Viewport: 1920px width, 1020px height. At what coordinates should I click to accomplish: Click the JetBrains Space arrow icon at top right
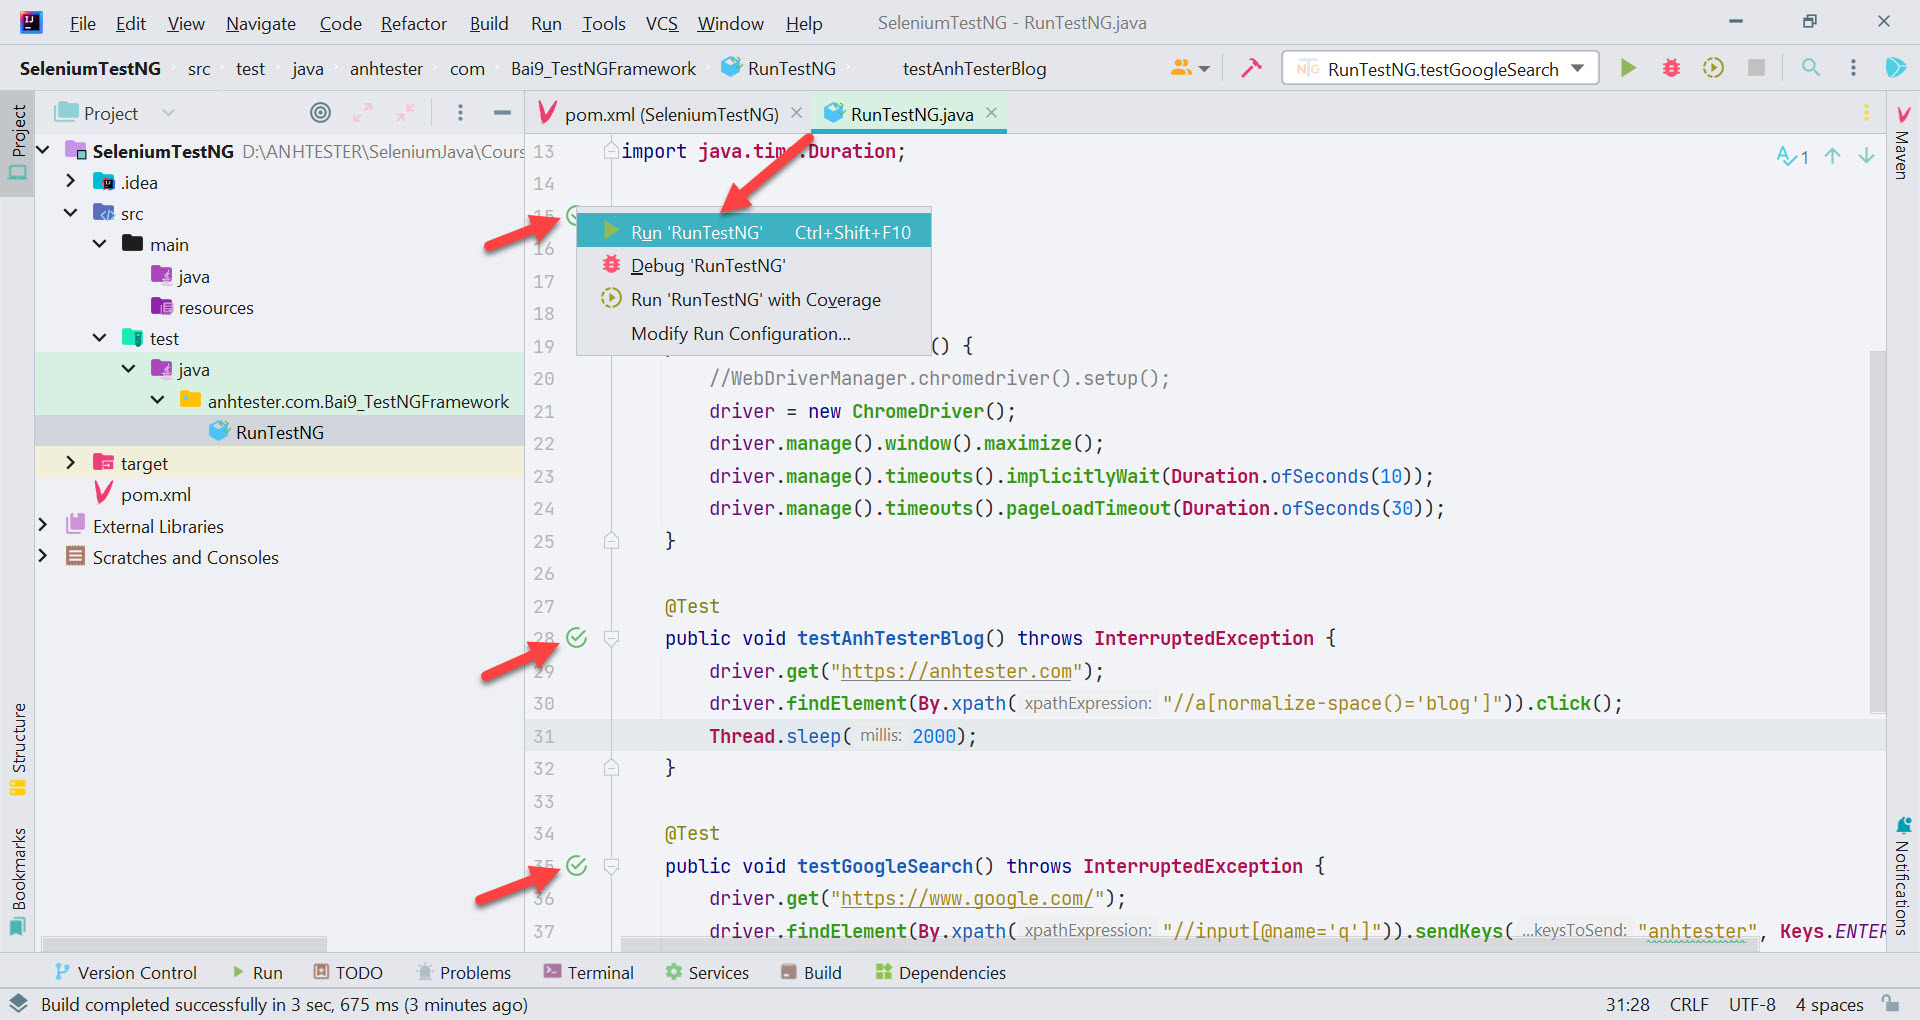1895,68
